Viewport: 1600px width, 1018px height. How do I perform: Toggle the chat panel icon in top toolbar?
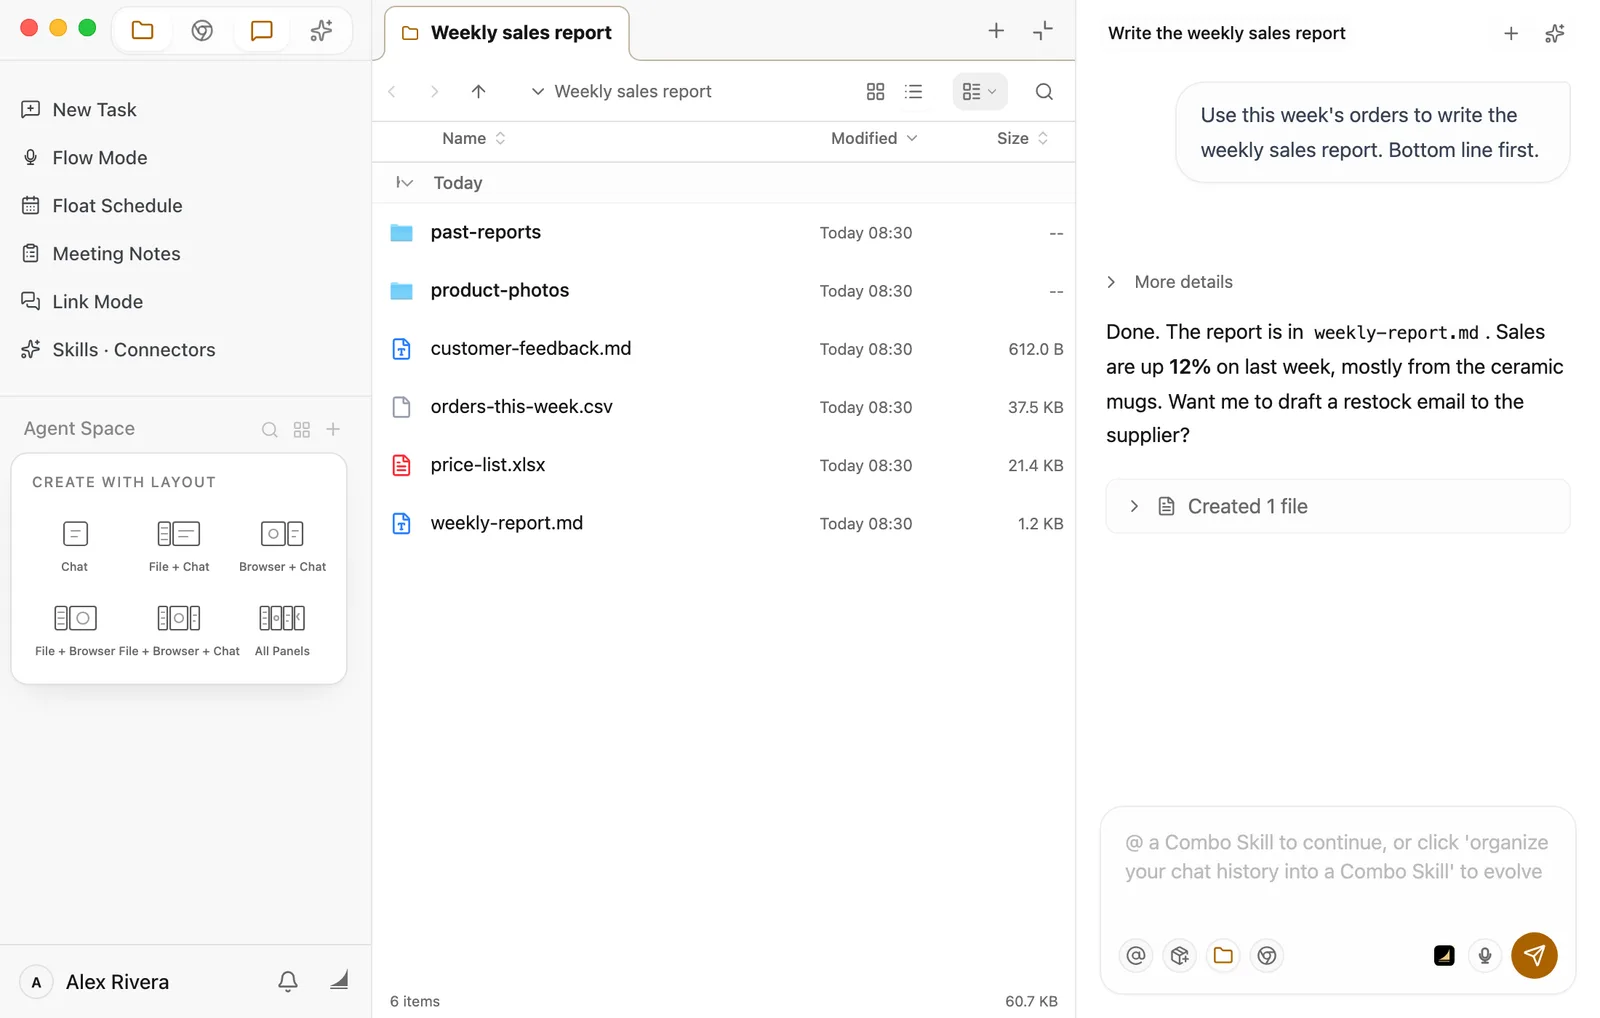click(x=261, y=30)
